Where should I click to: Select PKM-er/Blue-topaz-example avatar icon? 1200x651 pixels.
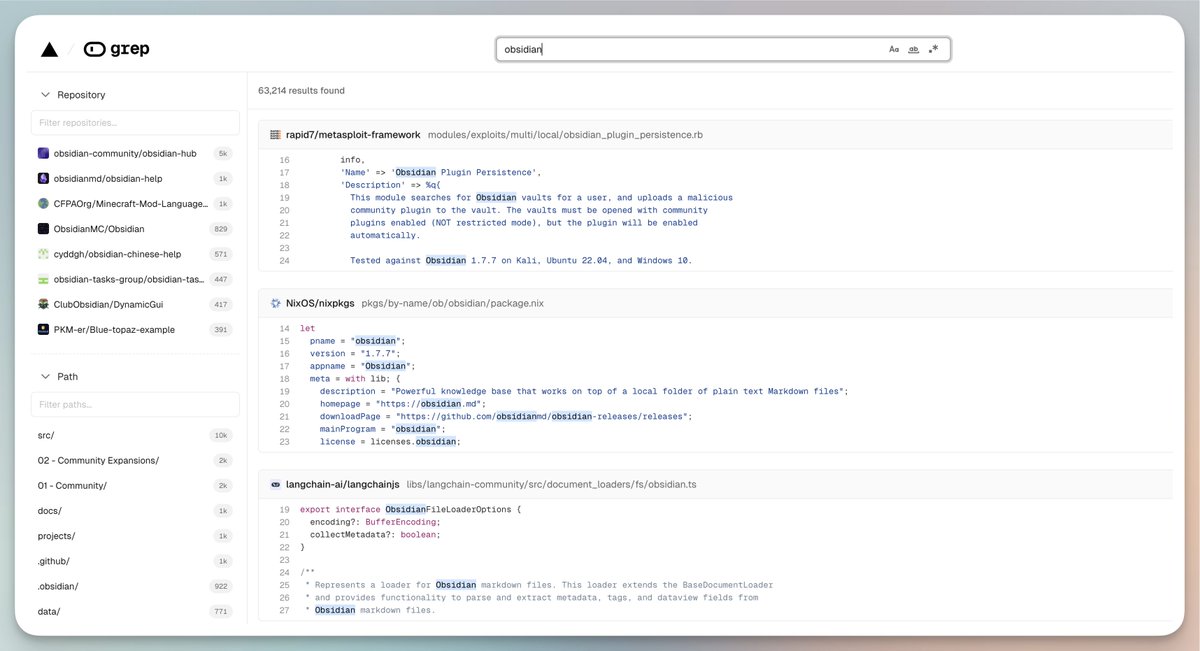[x=44, y=329]
